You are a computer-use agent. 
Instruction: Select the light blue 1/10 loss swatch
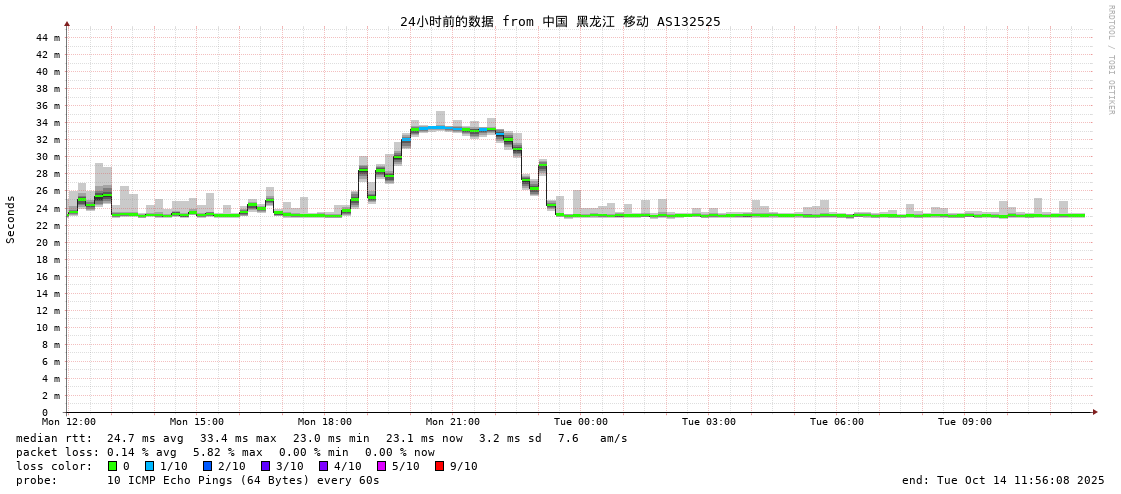(150, 466)
